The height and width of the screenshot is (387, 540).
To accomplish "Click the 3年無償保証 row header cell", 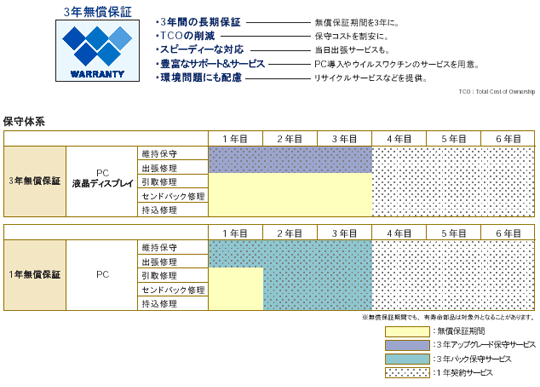I will coord(34,181).
